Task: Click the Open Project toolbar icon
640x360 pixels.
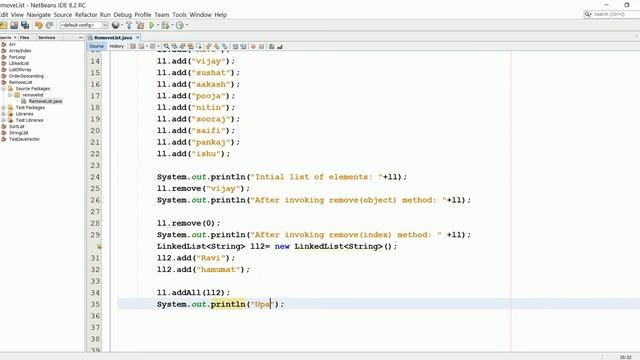Action: point(14,25)
